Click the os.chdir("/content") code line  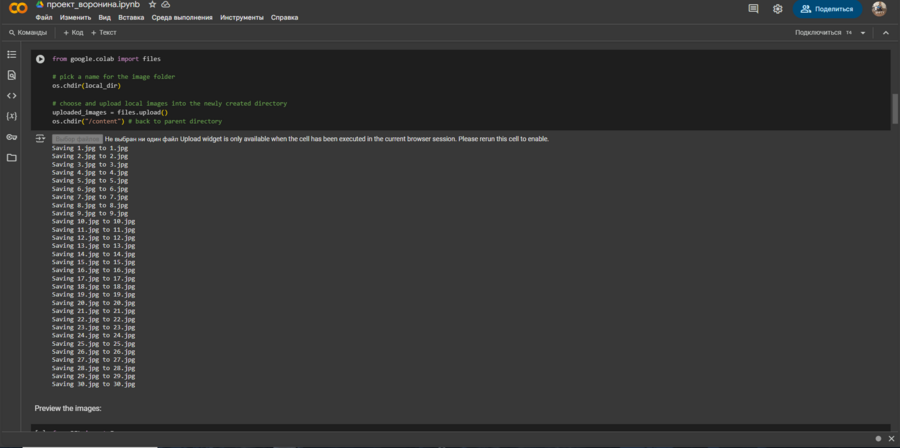tap(137, 122)
